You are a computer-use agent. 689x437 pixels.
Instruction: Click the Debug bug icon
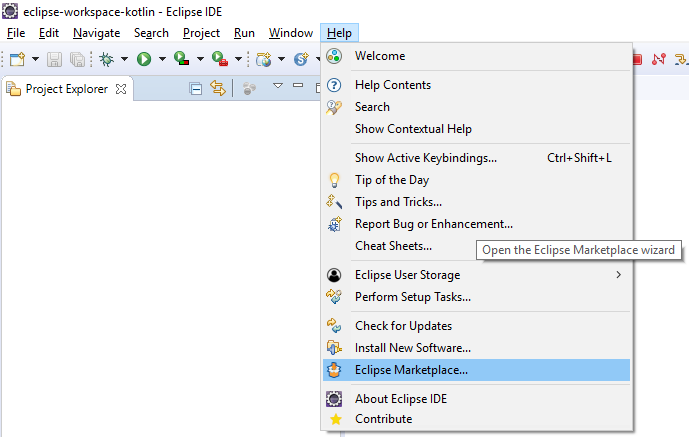[x=106, y=59]
